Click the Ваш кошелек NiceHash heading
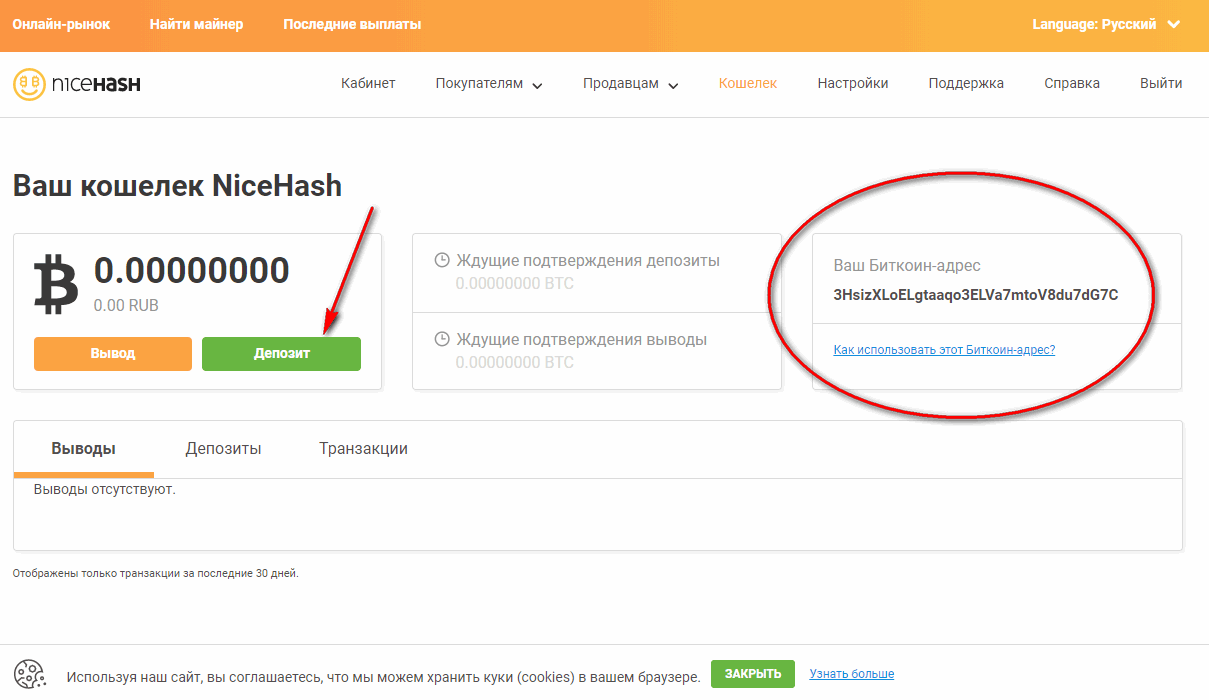 (x=177, y=186)
